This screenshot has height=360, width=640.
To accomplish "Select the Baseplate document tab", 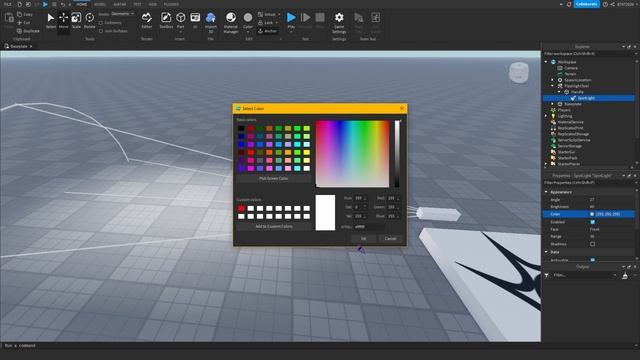I will click(x=19, y=47).
